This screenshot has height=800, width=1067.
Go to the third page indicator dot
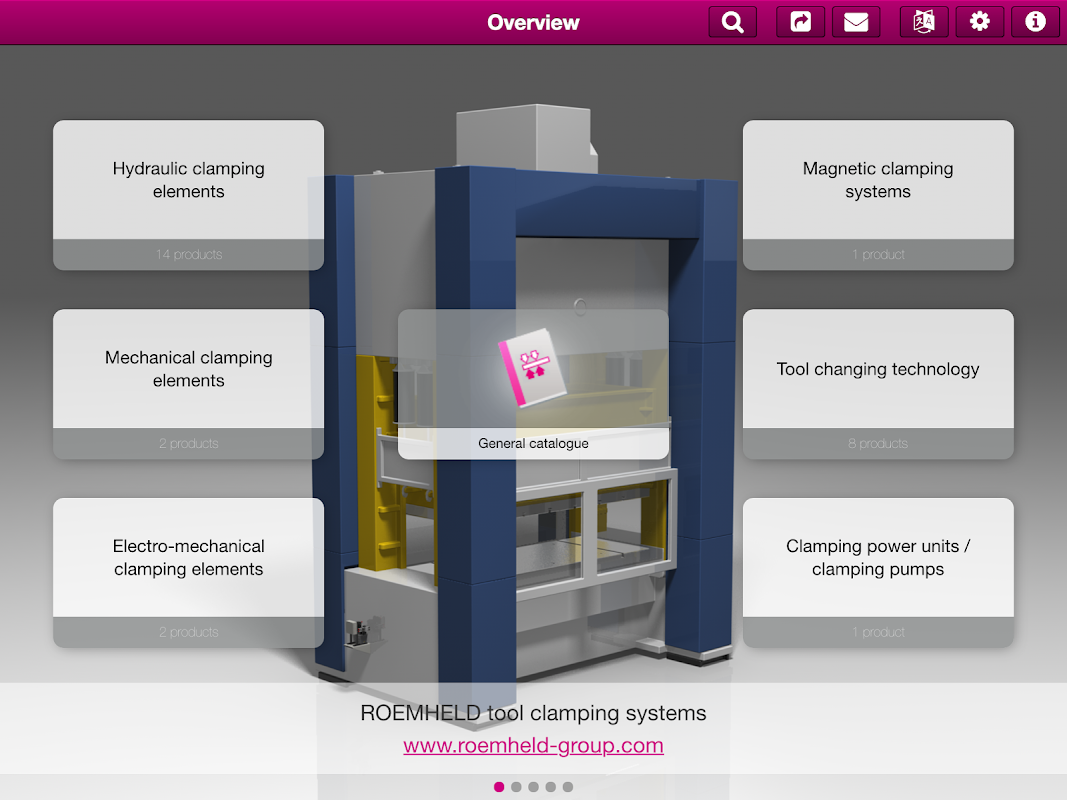(534, 787)
